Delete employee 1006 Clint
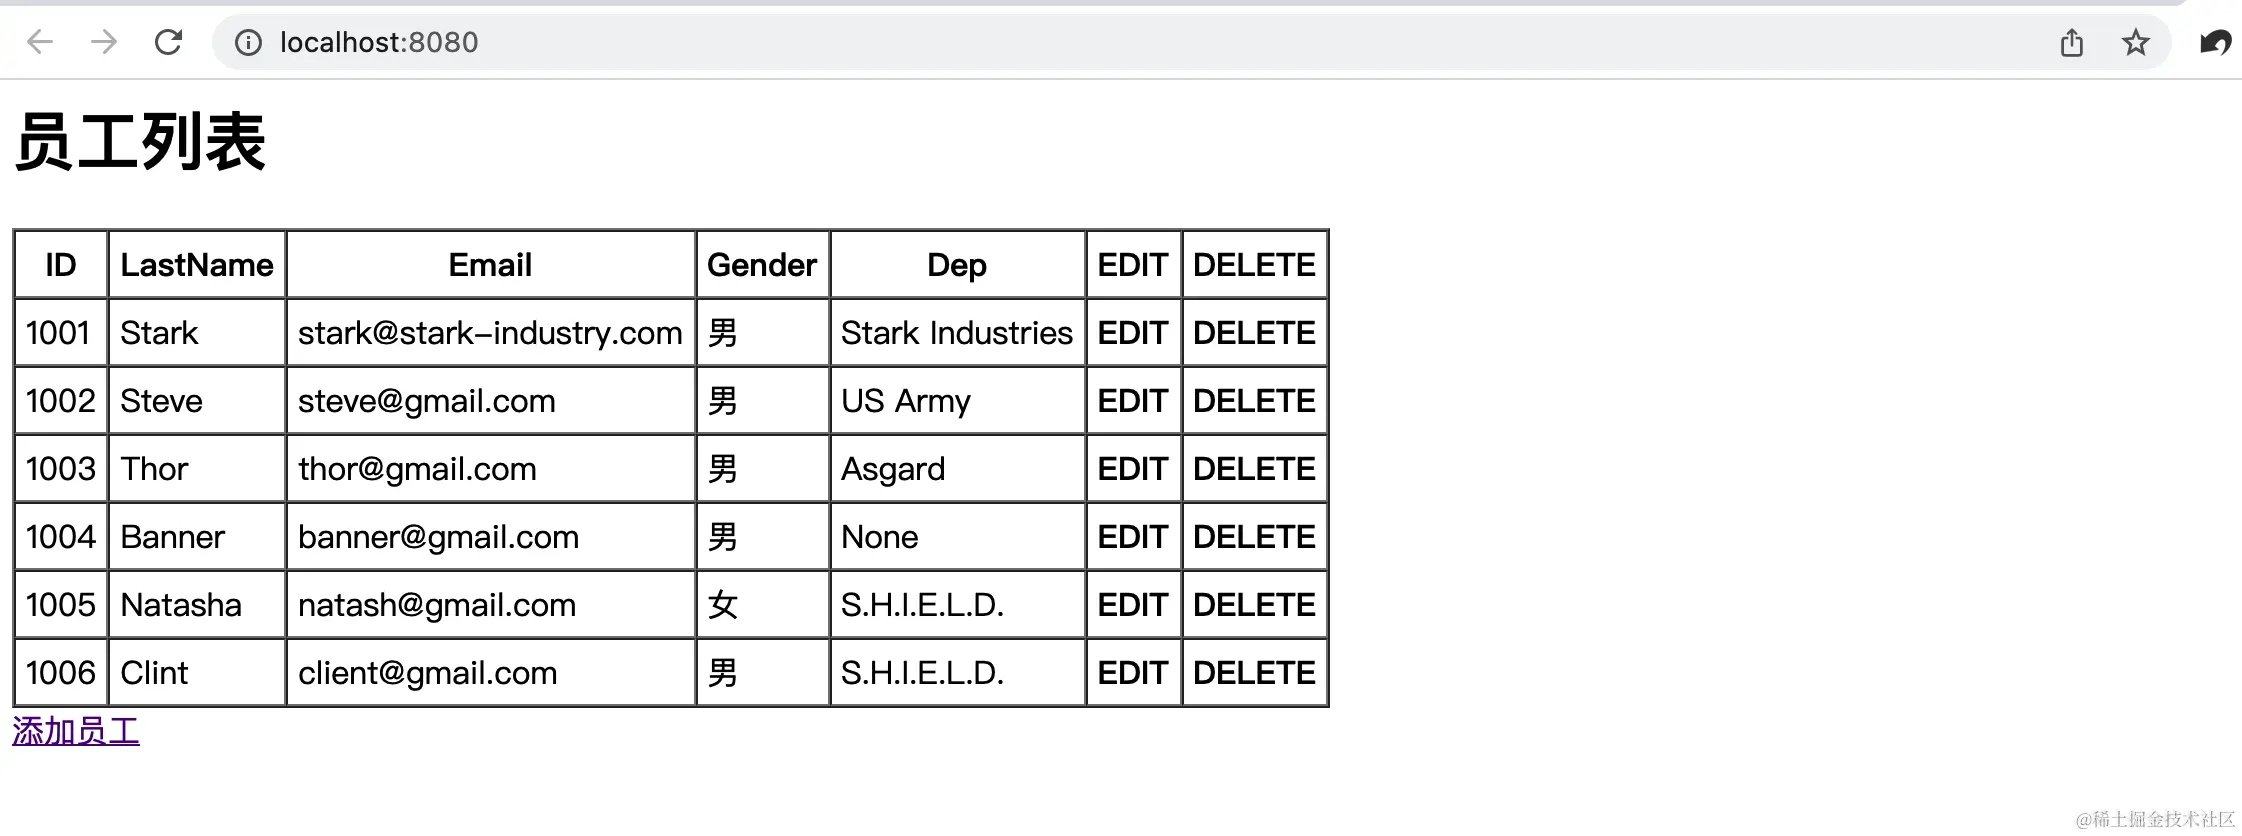 click(1254, 673)
